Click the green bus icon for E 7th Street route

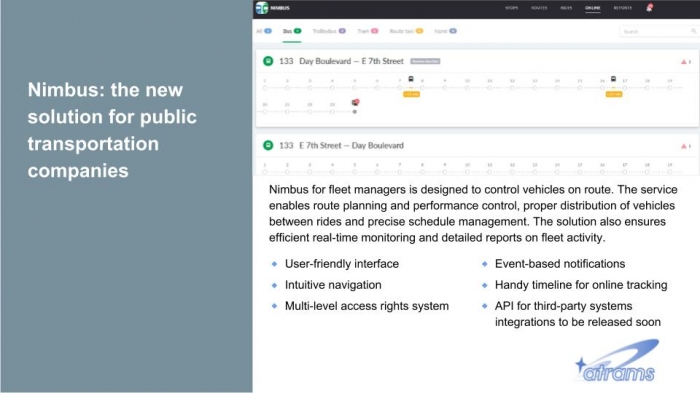(268, 145)
